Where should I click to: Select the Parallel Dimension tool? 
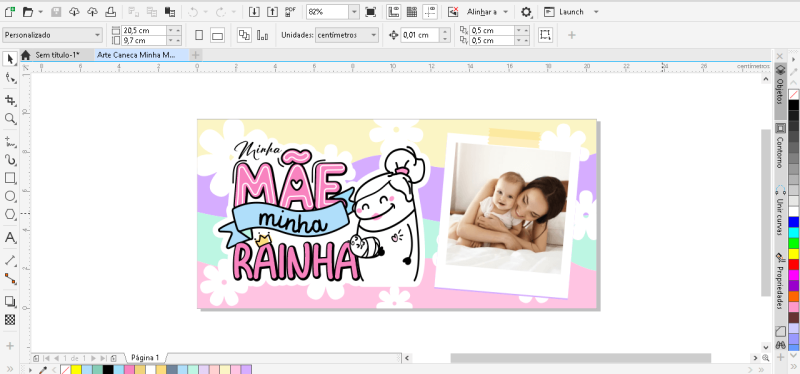tap(10, 260)
